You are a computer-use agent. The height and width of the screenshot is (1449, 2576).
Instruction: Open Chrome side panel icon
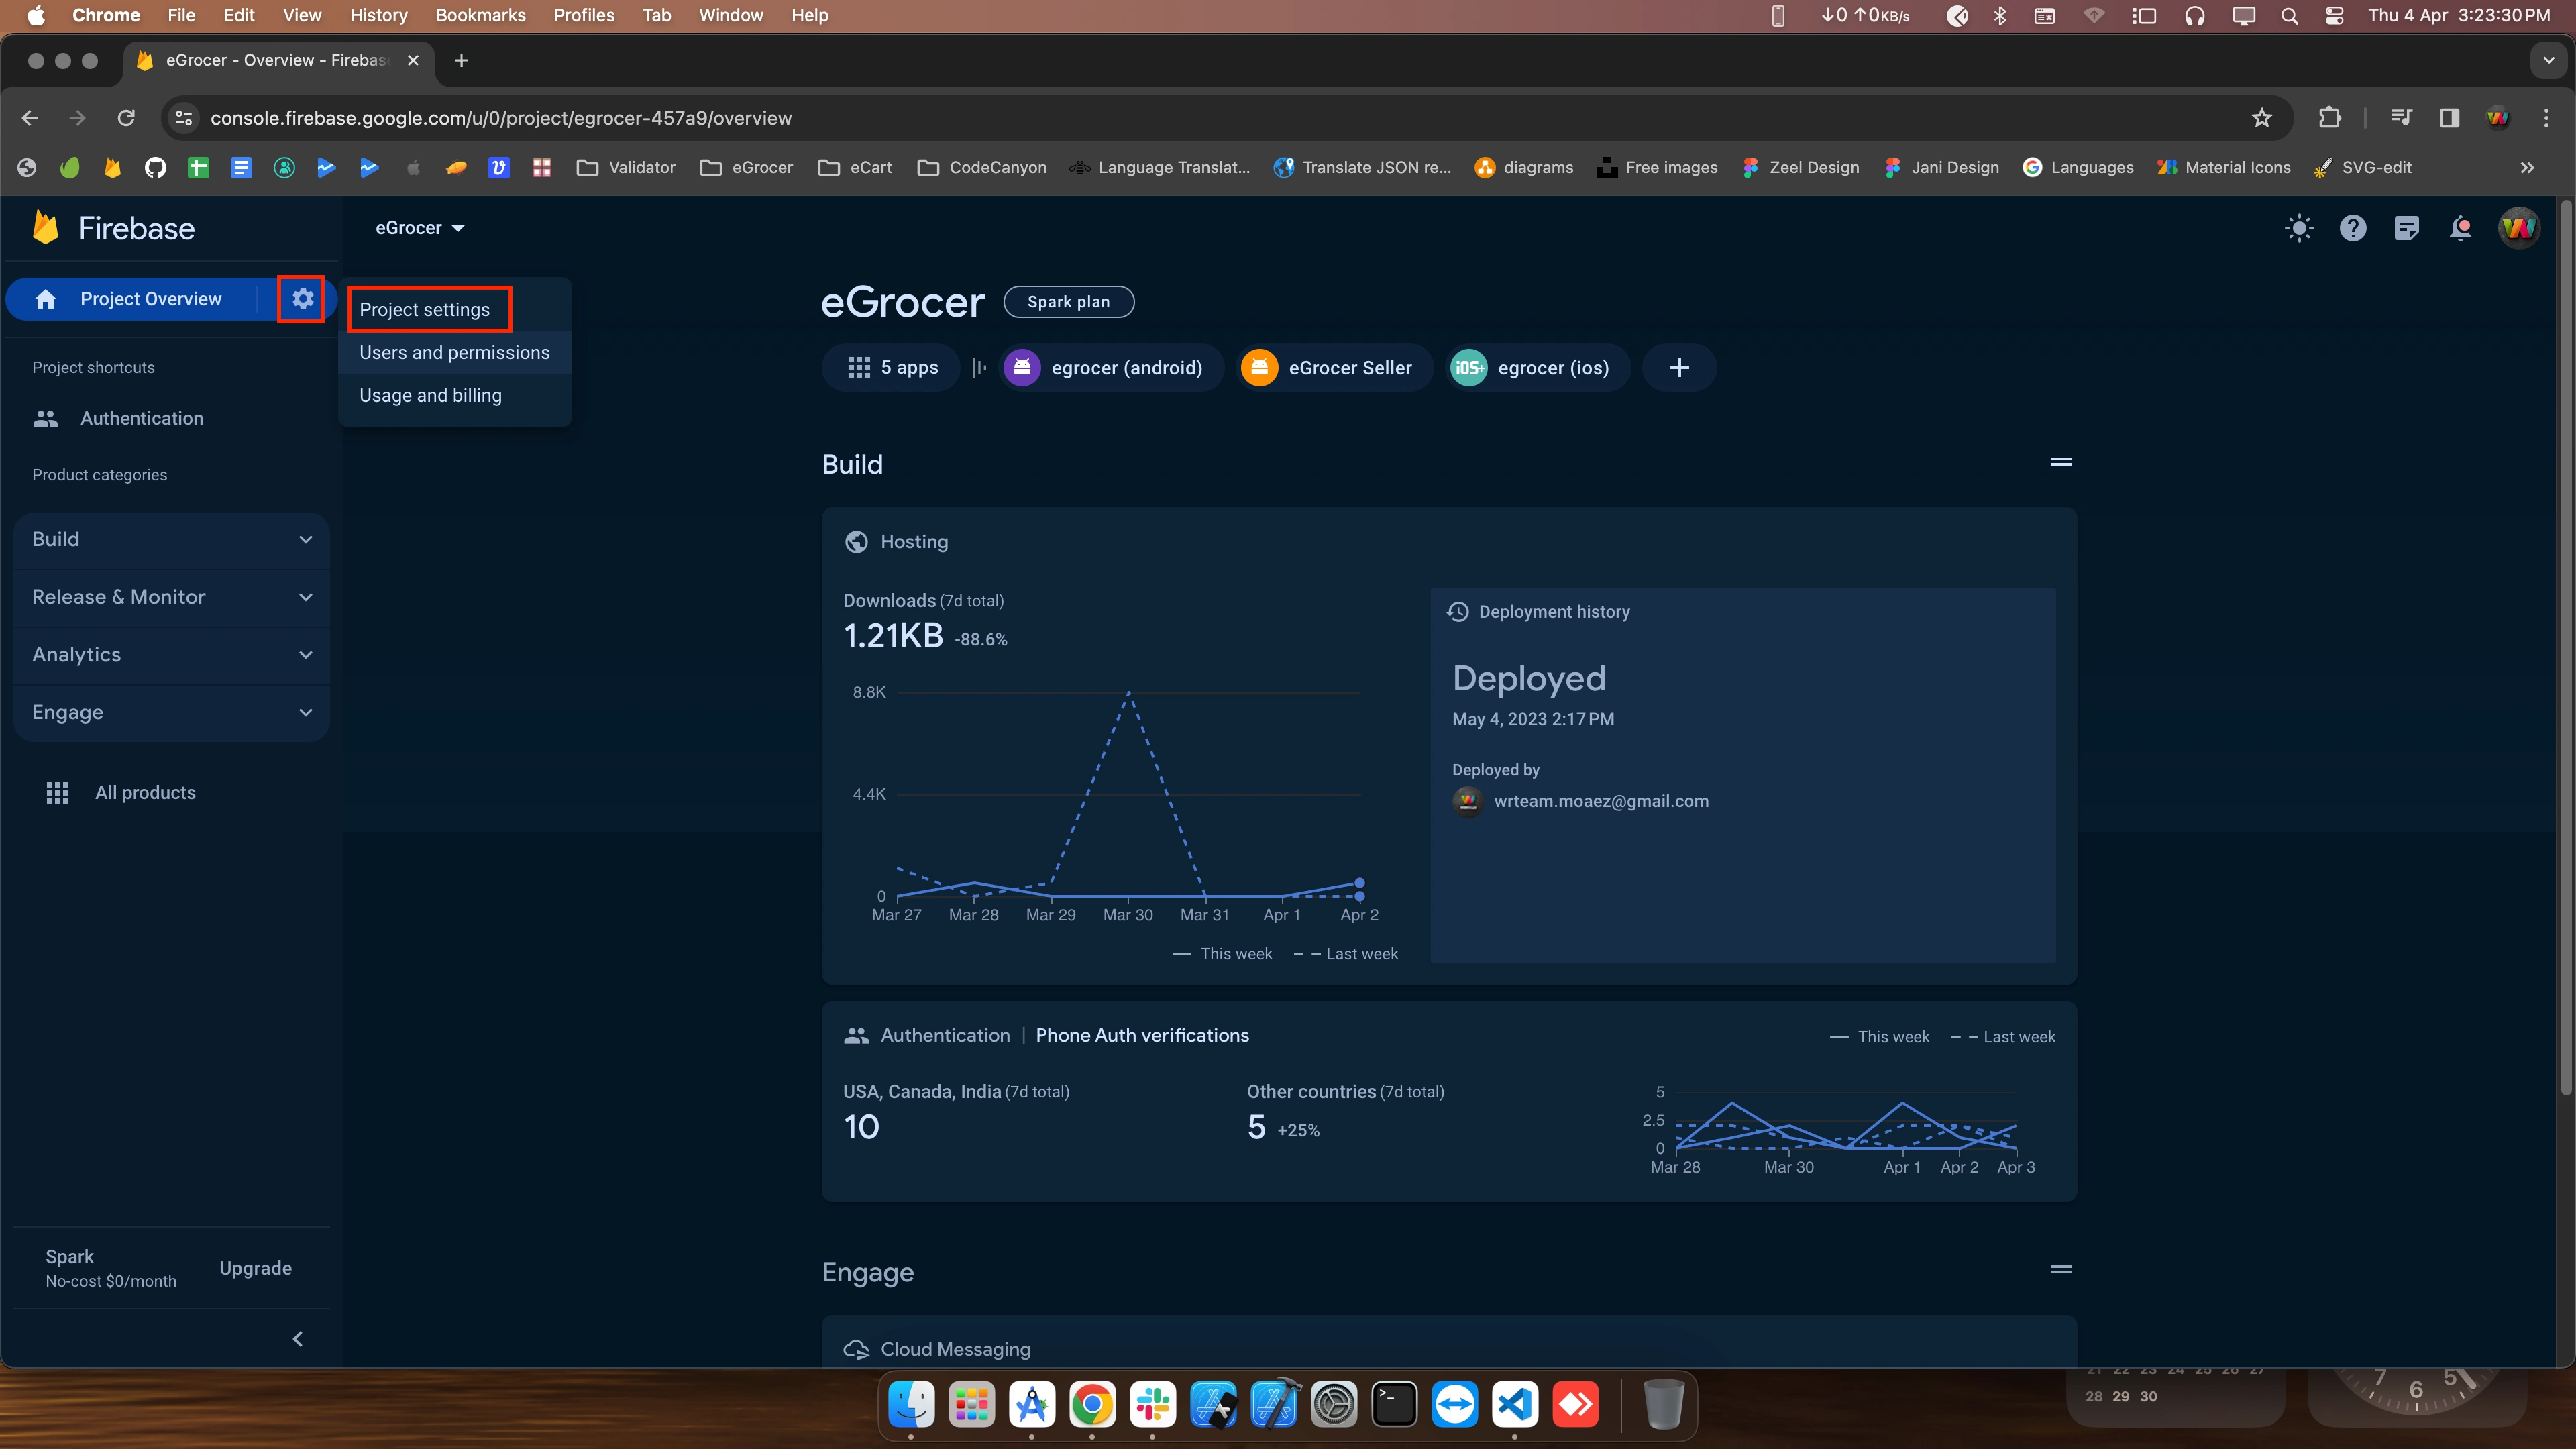click(x=2449, y=118)
